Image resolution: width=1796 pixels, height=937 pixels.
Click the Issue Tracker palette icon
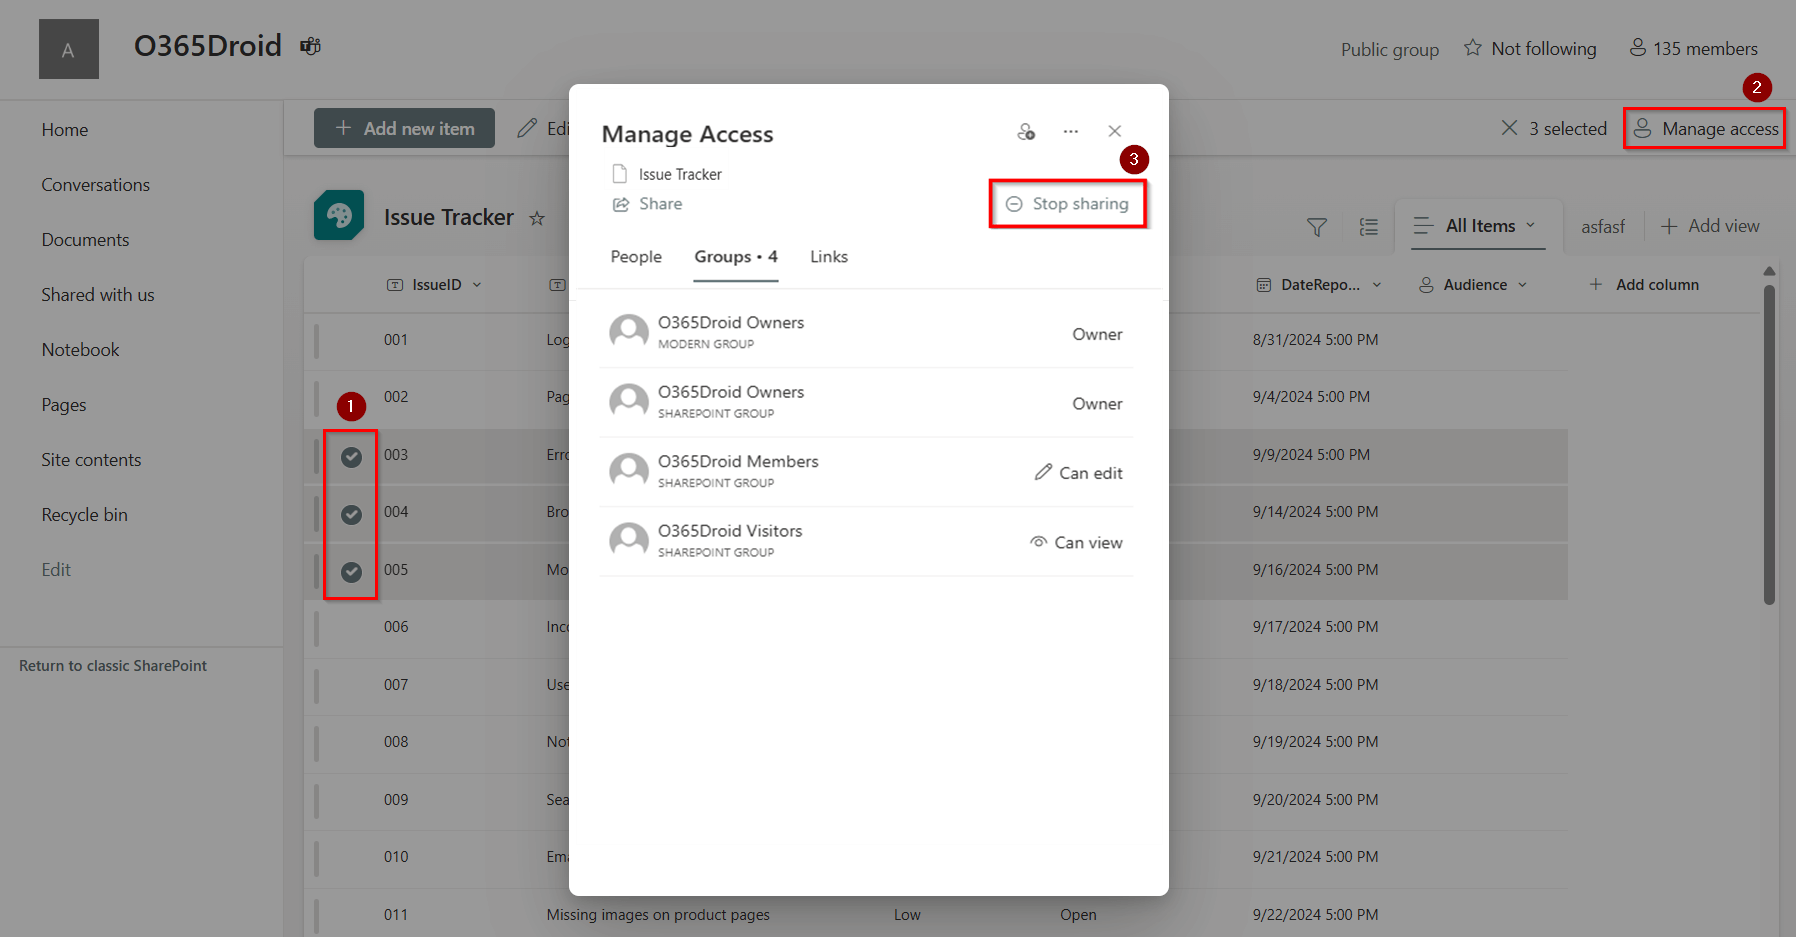click(x=340, y=215)
